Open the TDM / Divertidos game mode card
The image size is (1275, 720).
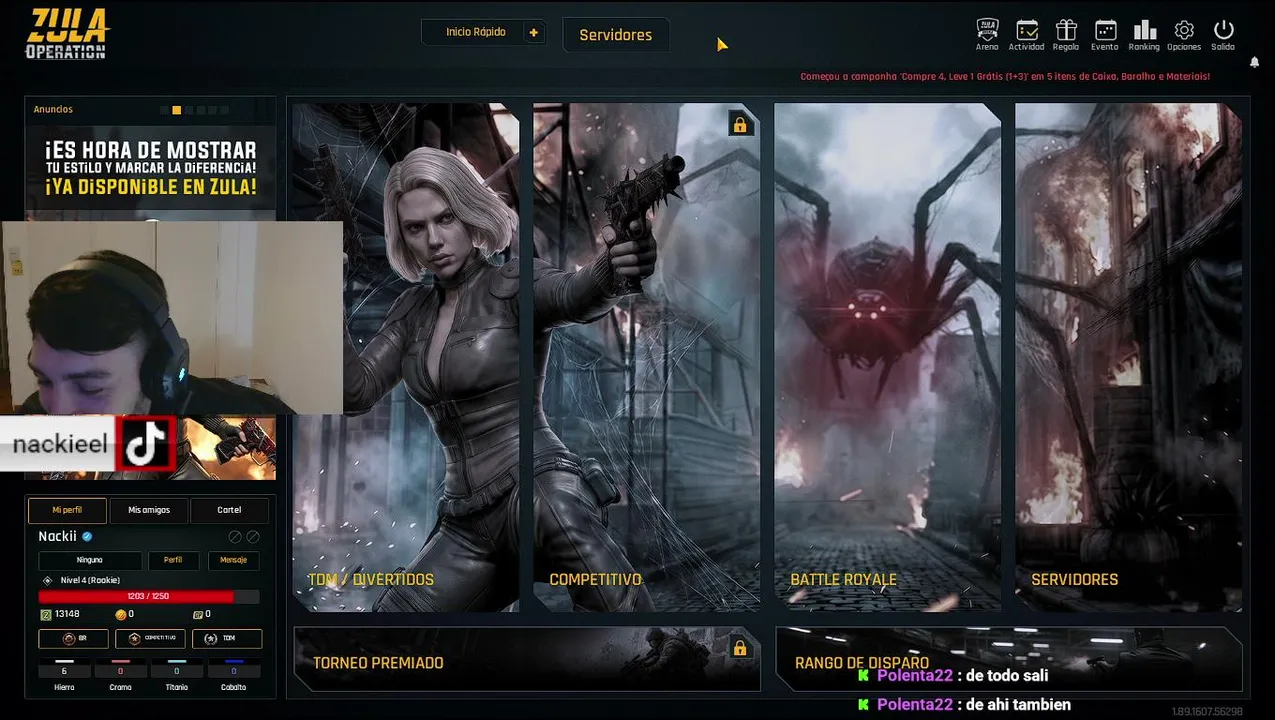(x=406, y=356)
